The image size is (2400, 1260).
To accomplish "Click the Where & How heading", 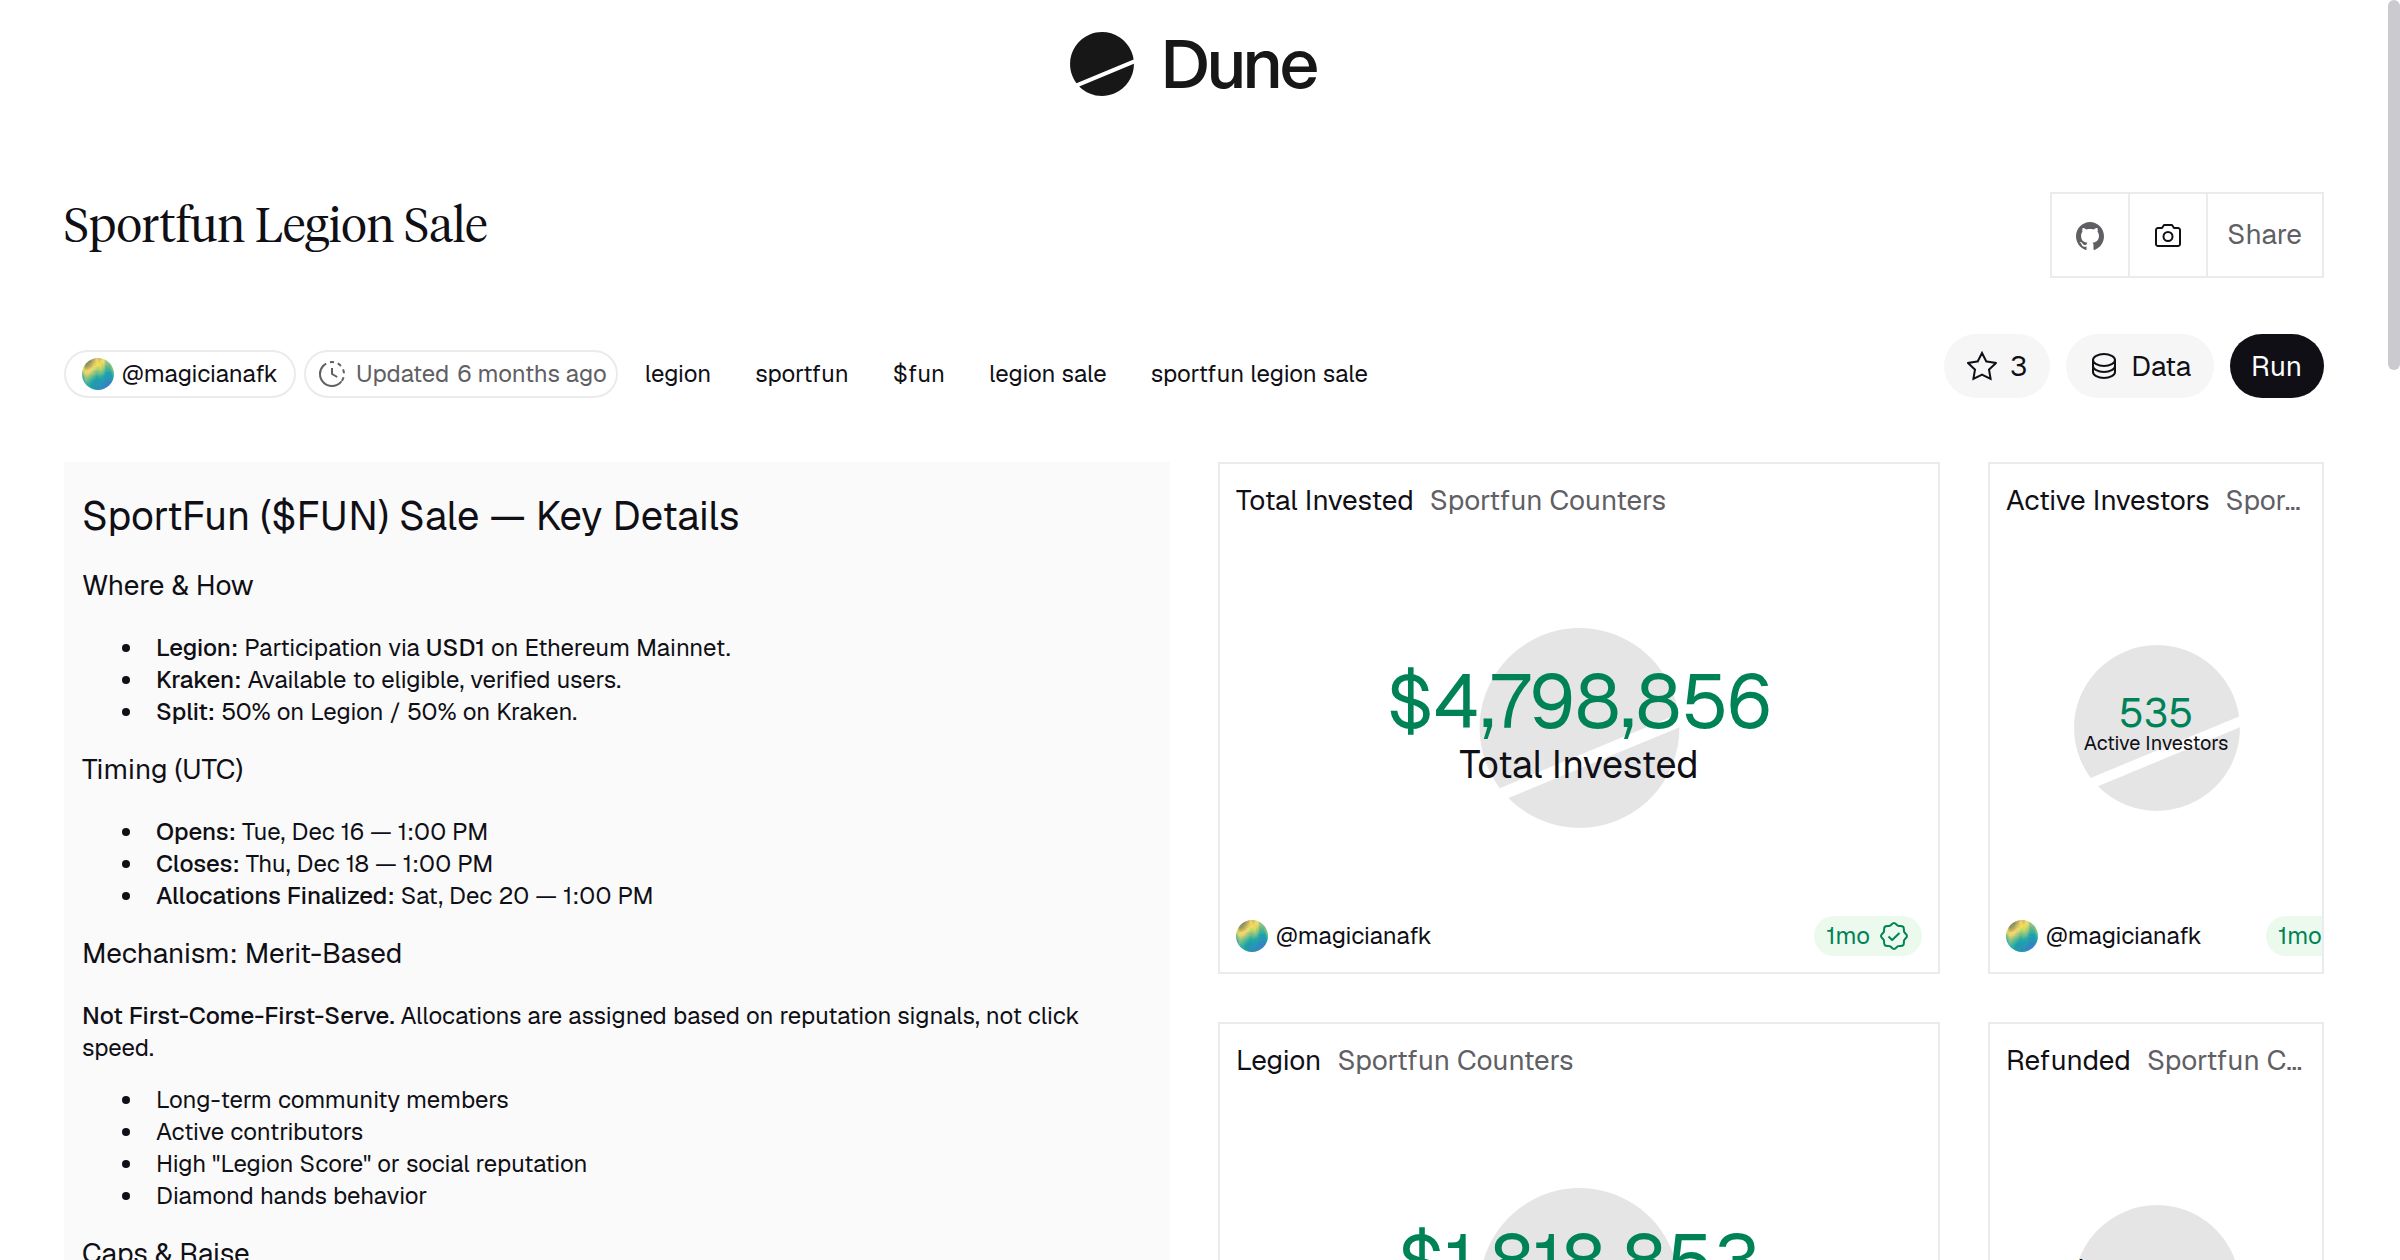I will (x=168, y=586).
